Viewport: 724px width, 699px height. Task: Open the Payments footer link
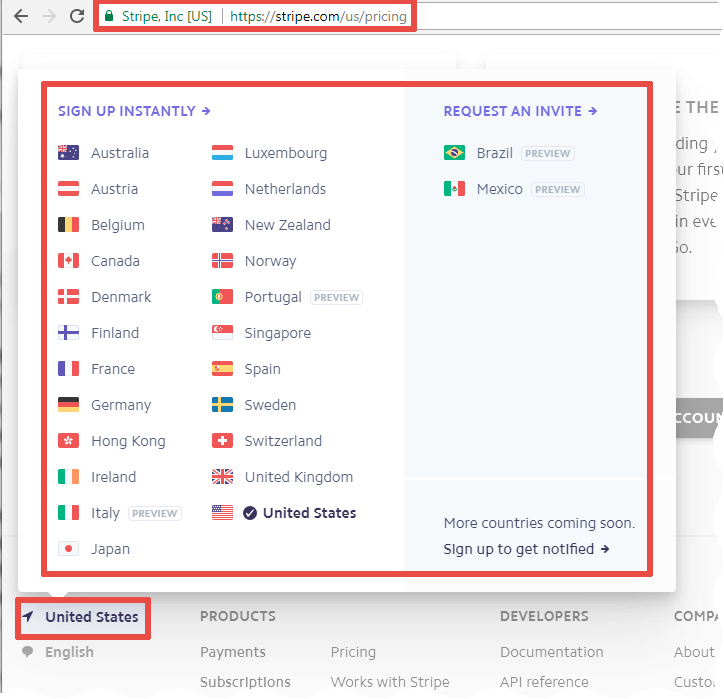pyautogui.click(x=233, y=652)
